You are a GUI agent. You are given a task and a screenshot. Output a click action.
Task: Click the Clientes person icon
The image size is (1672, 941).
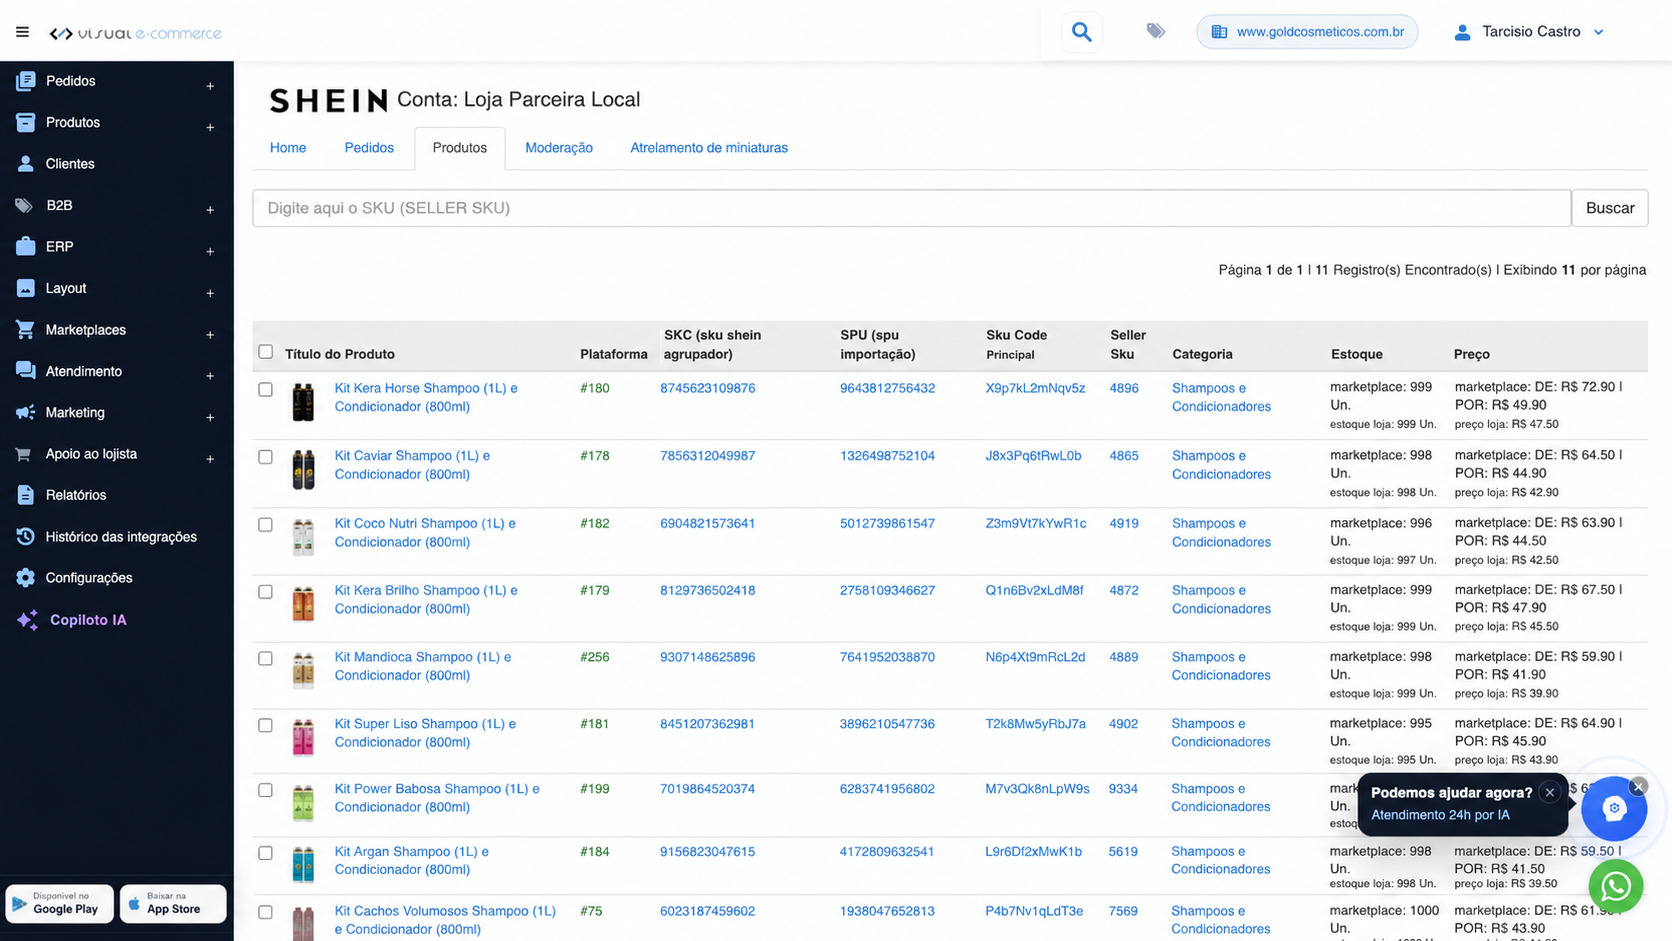pyautogui.click(x=26, y=164)
